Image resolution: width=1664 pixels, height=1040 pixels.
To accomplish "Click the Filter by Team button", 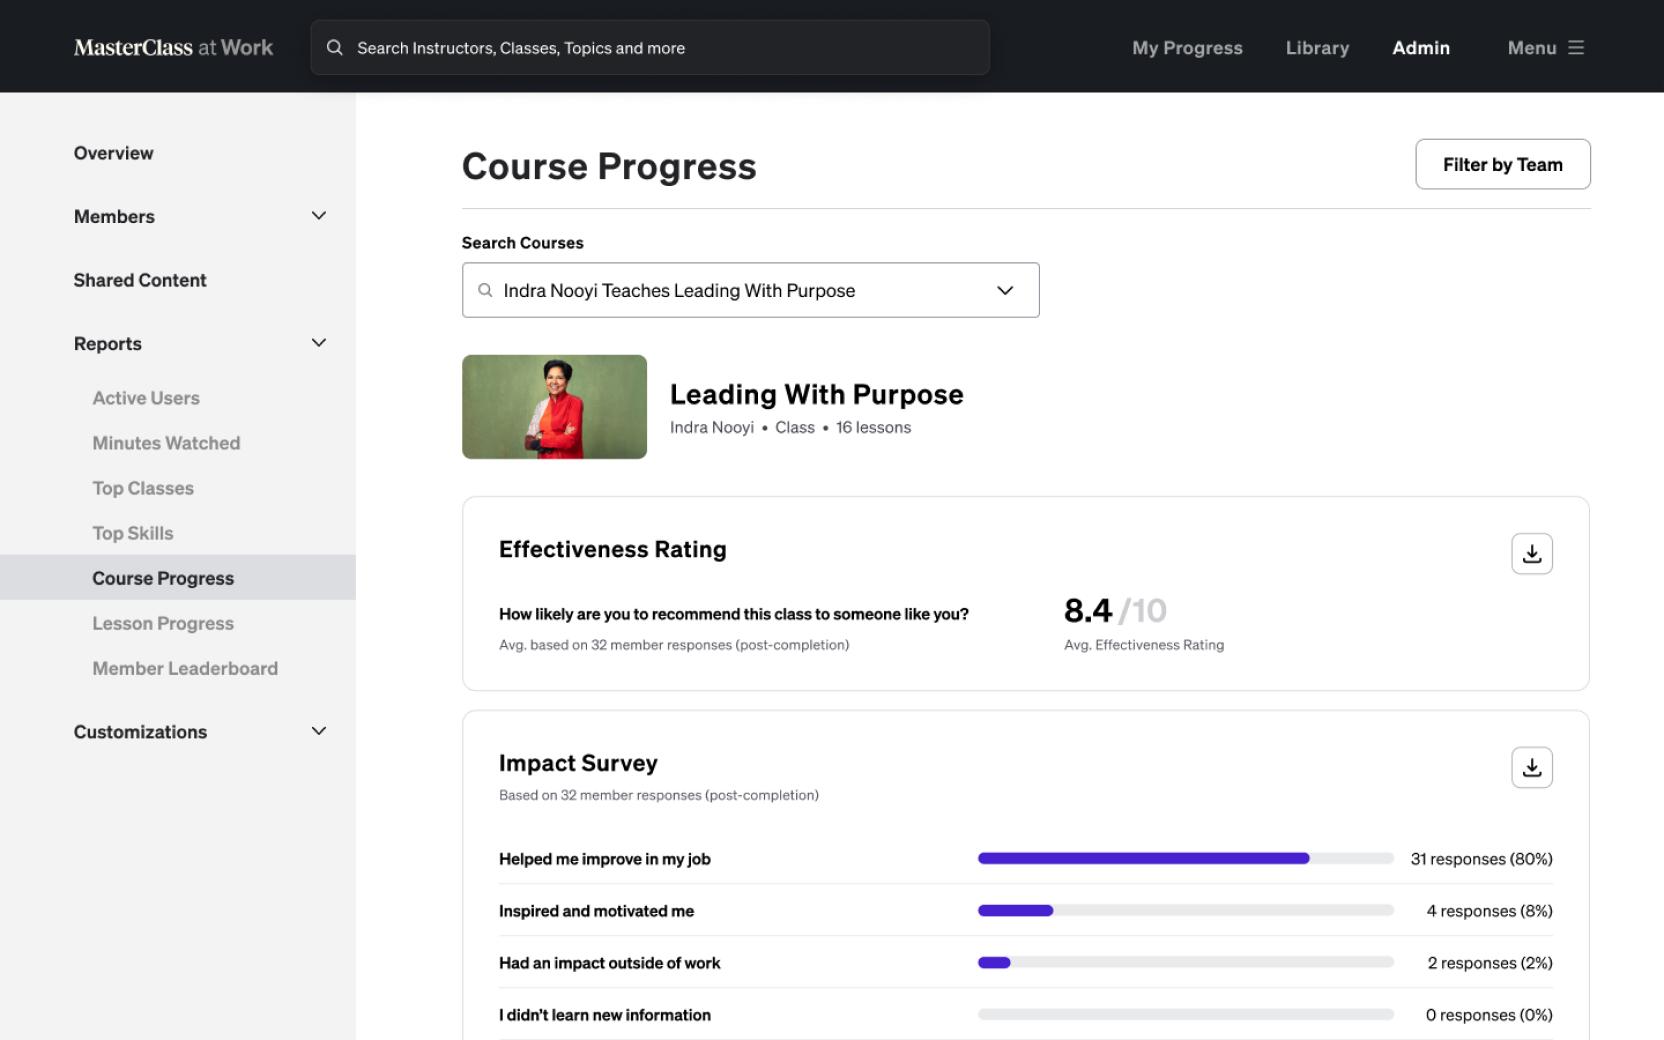I will point(1503,164).
